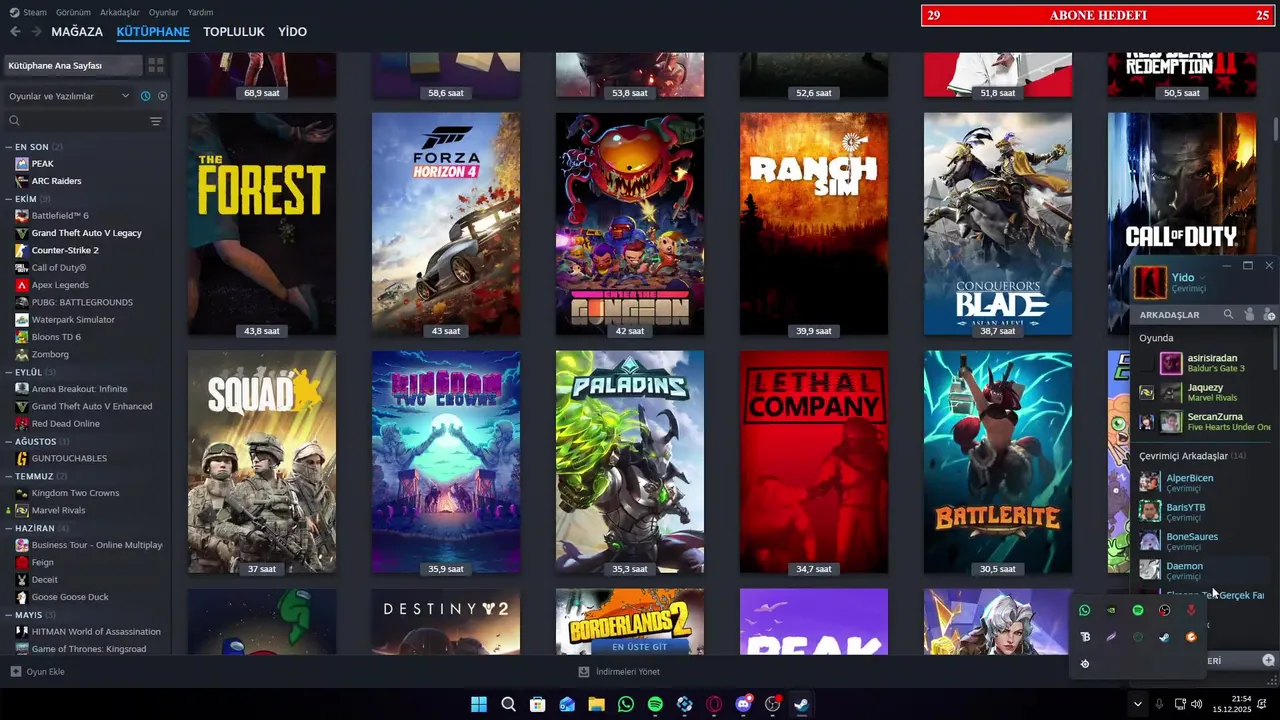Open Spotify from the tray overflow popup
The image size is (1280, 720).
1138,610
